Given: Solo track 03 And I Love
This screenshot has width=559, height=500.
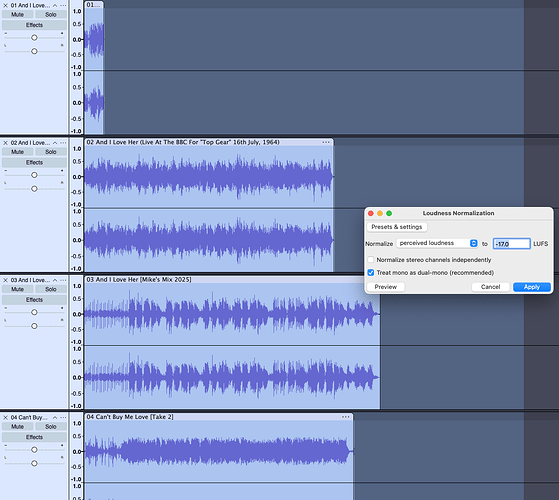Looking at the screenshot, I should click(x=51, y=289).
